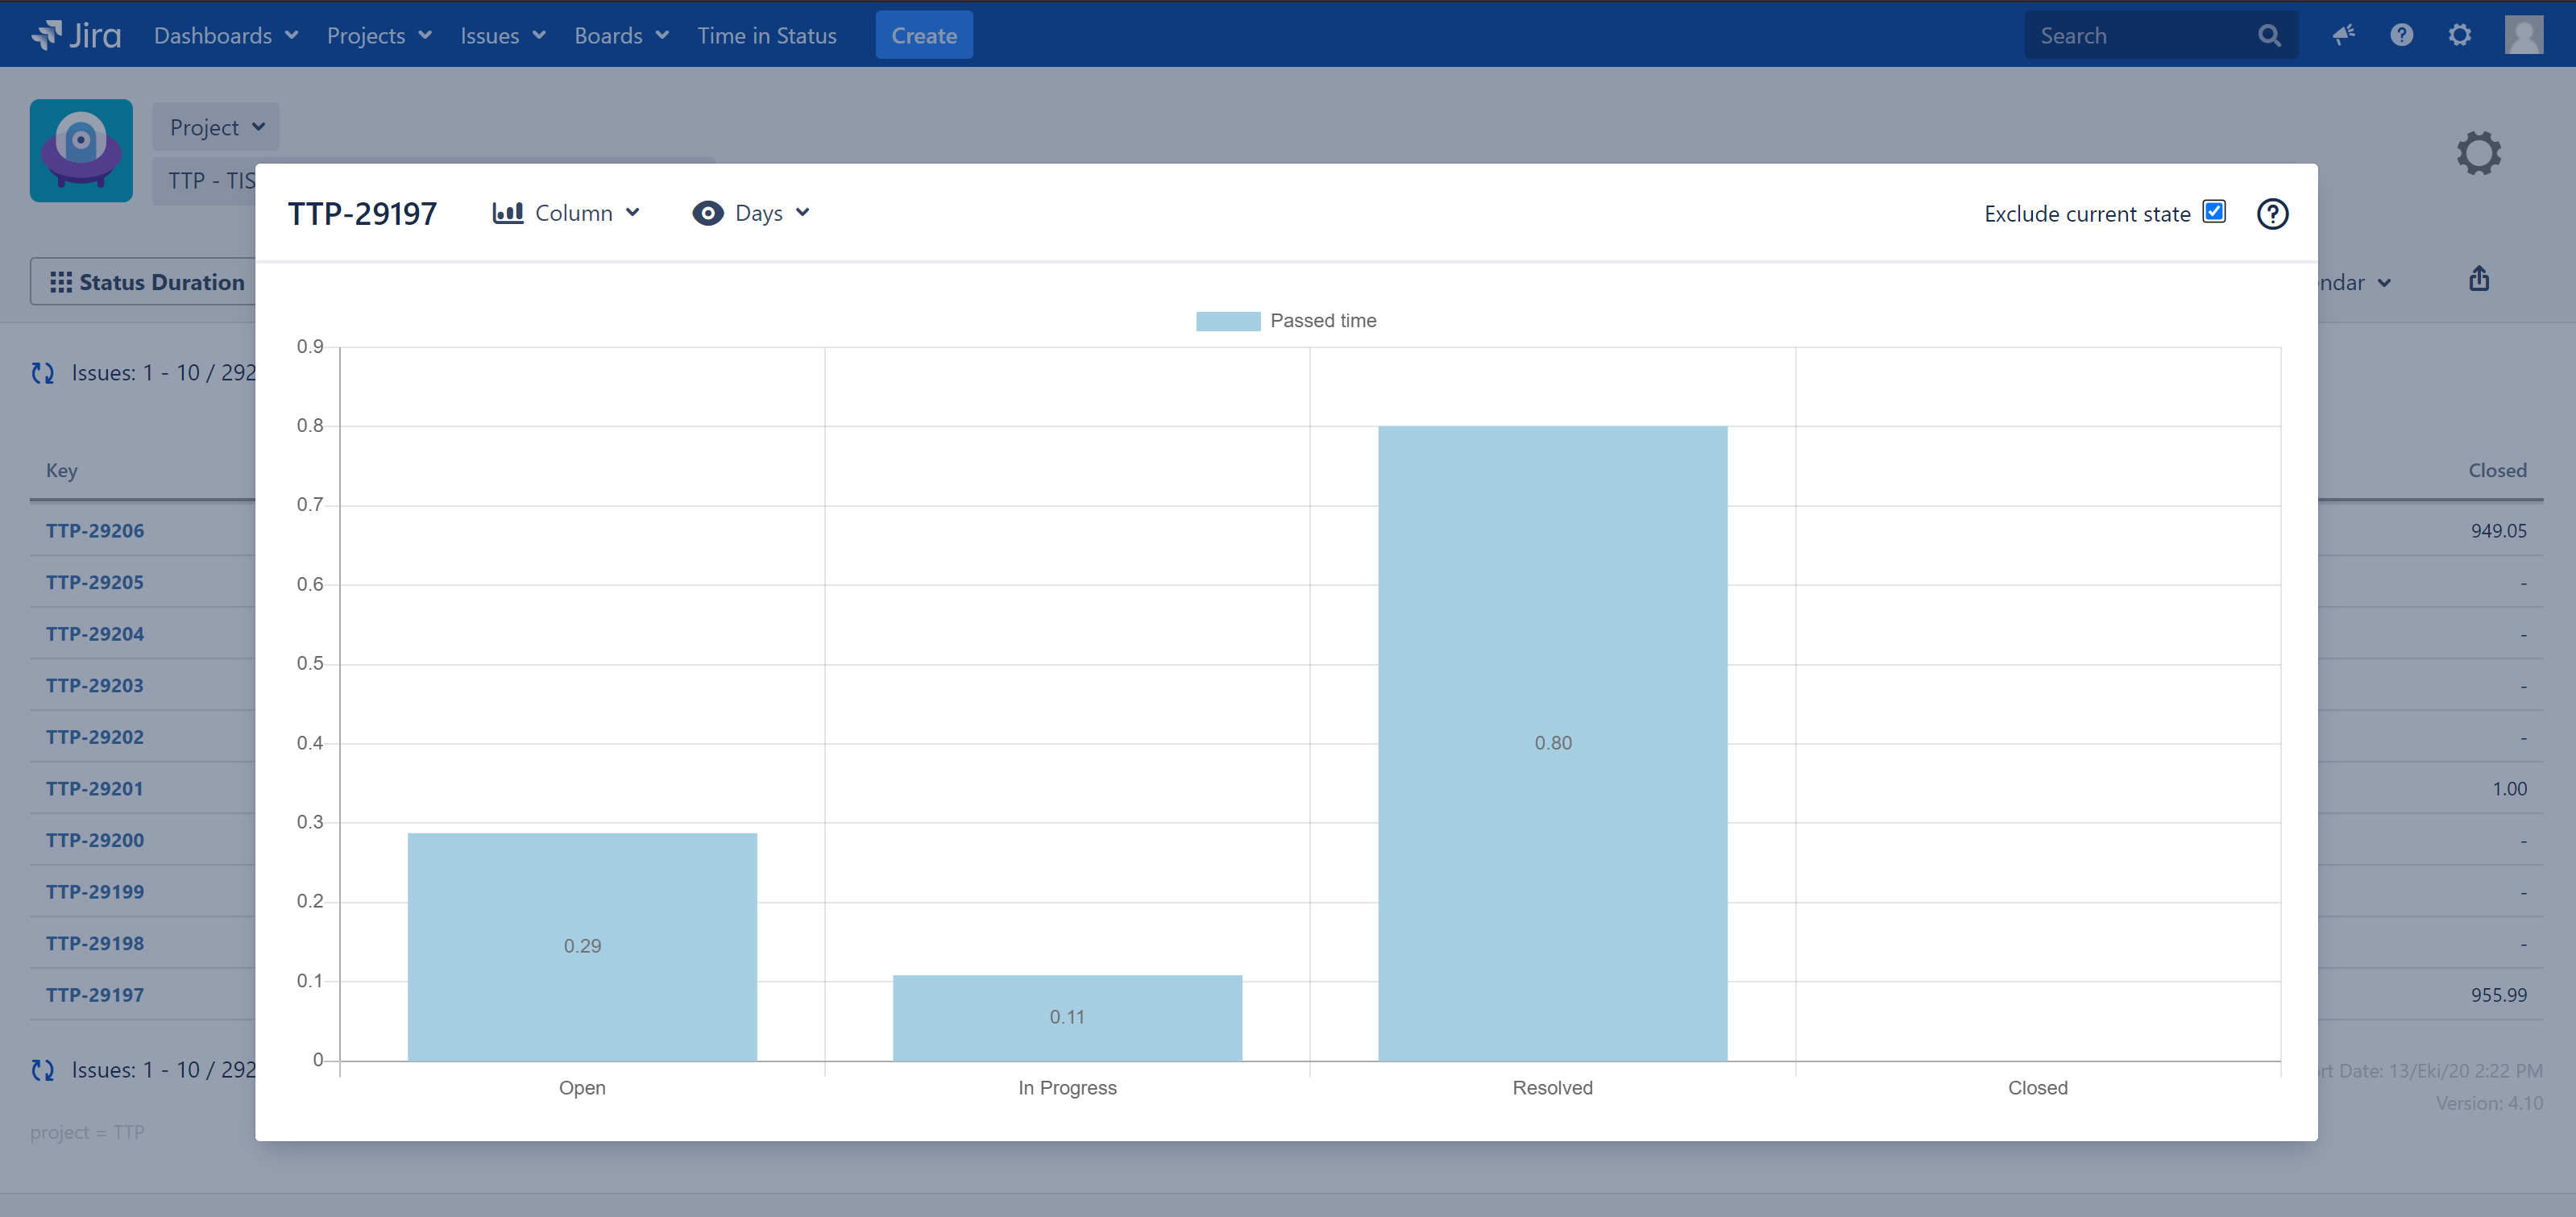The height and width of the screenshot is (1217, 2576).
Task: Click the export share icon
Action: pyautogui.click(x=2478, y=279)
